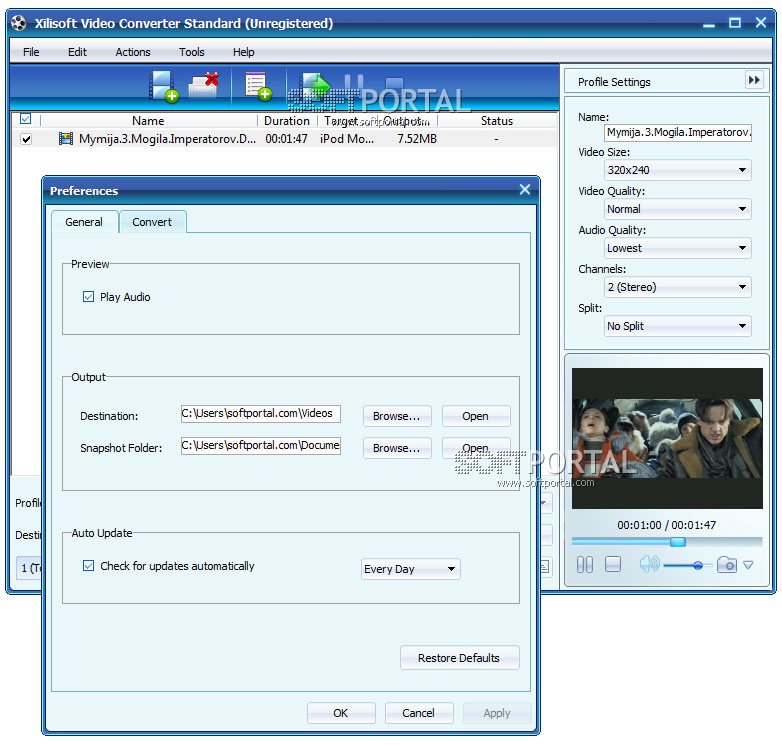Click Open next to Destination path
The width and height of the screenshot is (782, 745).
coord(476,416)
